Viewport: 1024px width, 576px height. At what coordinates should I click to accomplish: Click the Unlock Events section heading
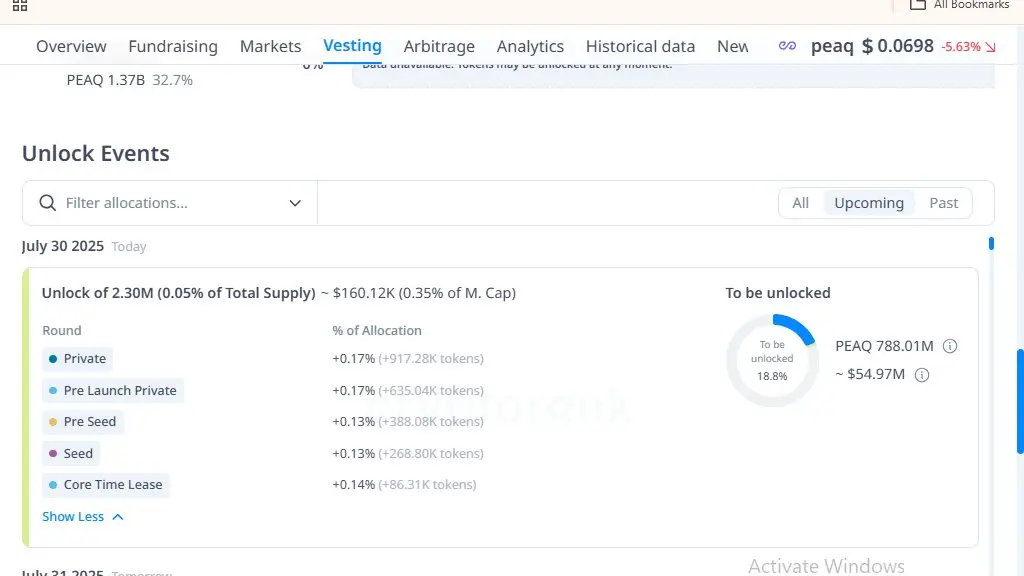[96, 153]
